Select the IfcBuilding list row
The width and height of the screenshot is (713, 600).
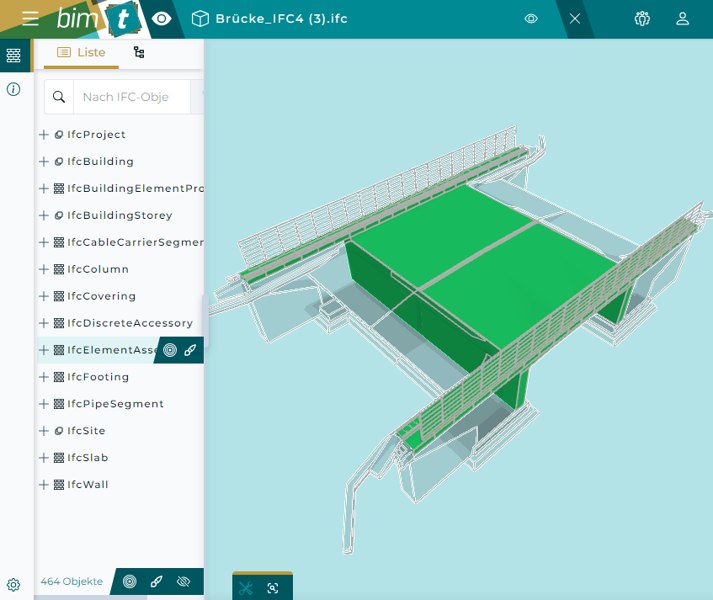(x=120, y=161)
